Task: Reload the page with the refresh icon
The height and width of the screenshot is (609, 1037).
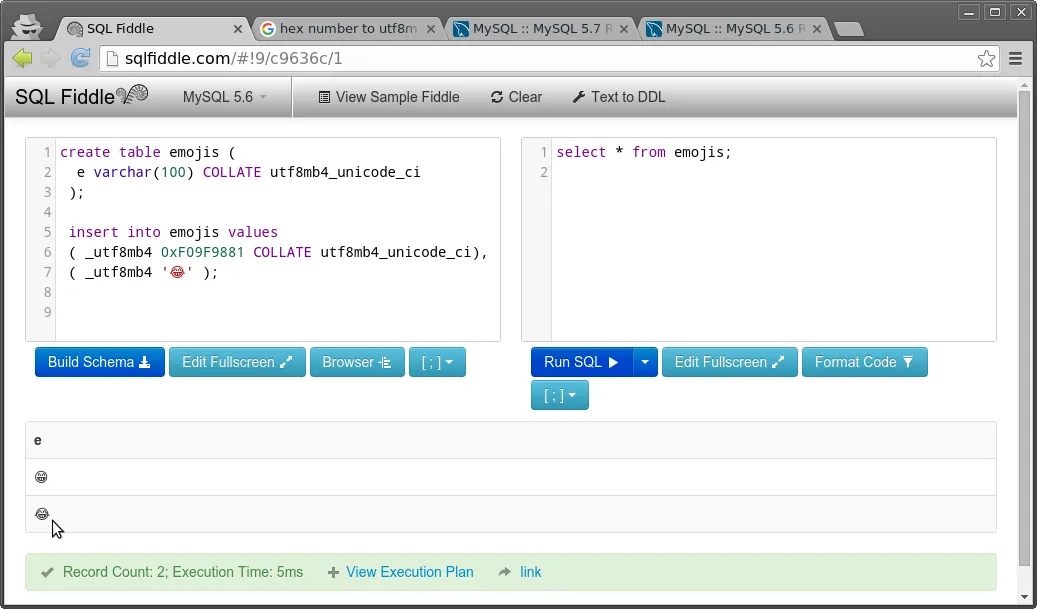Action: 80,58
